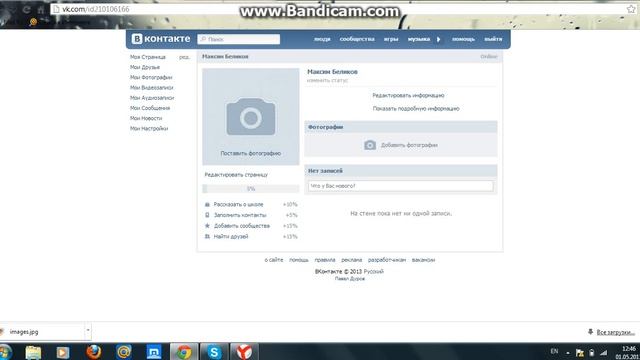This screenshot has width=640, height=360.
Task: Click Русский language link in footer
Action: [373, 272]
